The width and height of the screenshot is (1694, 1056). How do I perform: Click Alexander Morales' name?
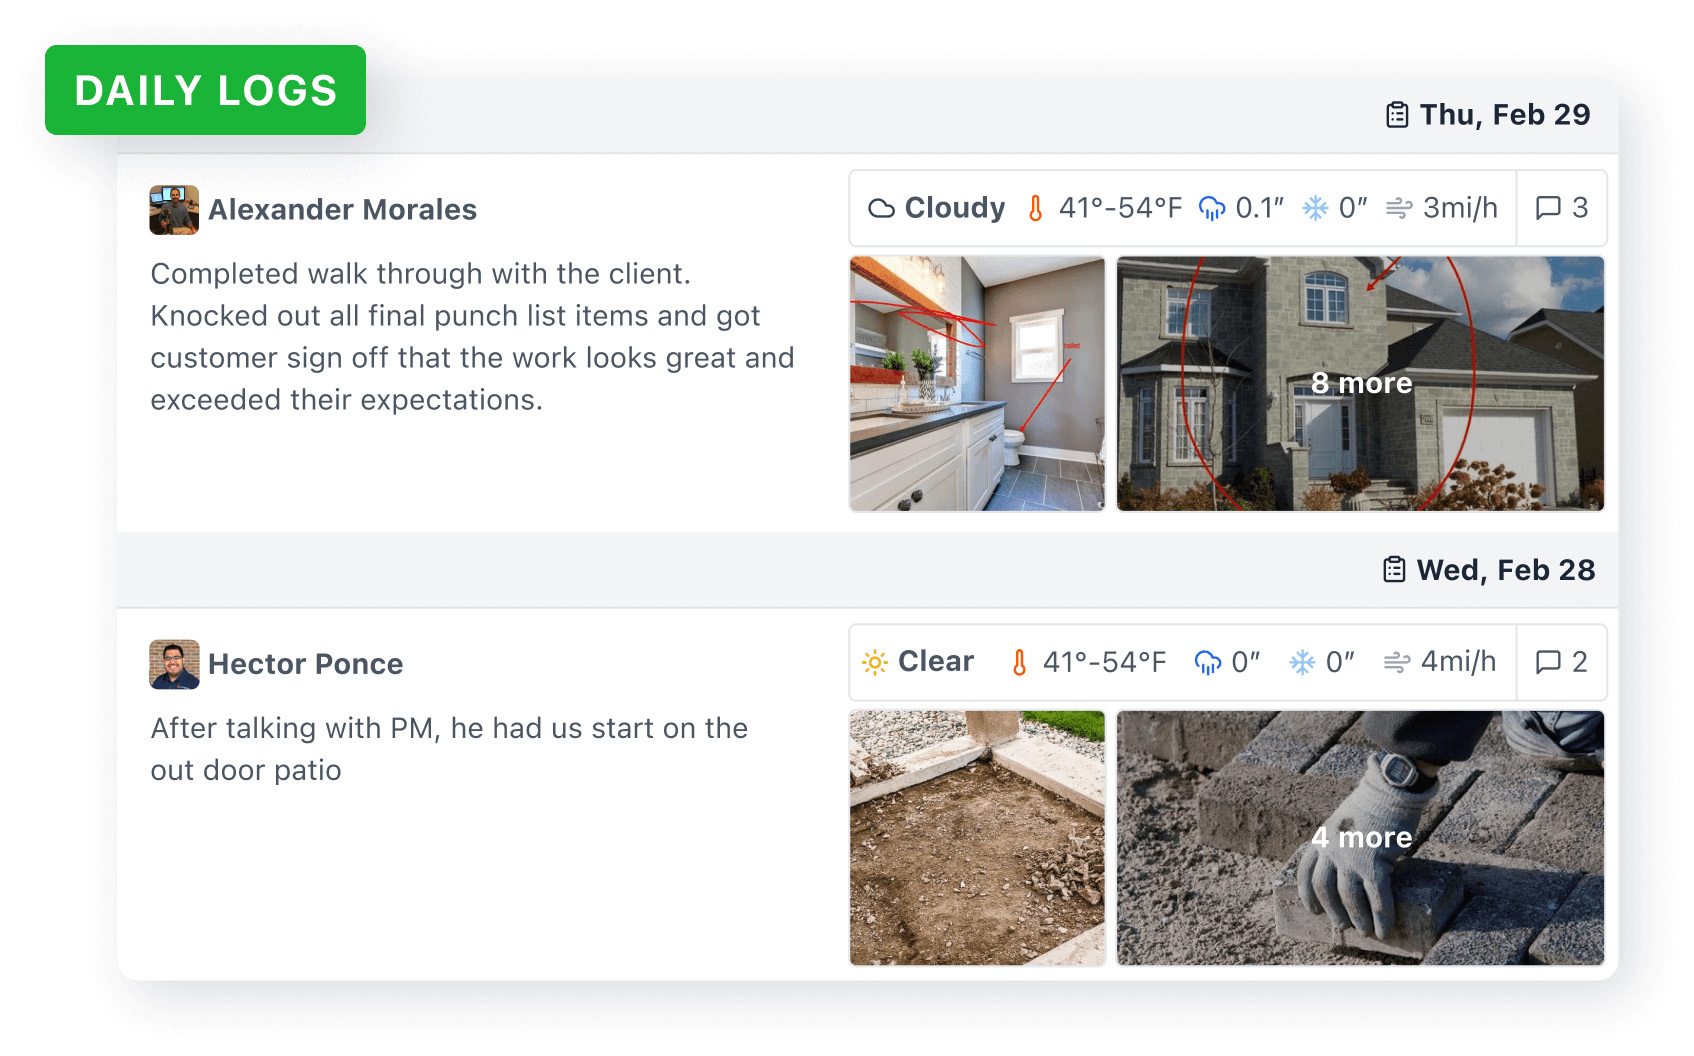pyautogui.click(x=342, y=210)
